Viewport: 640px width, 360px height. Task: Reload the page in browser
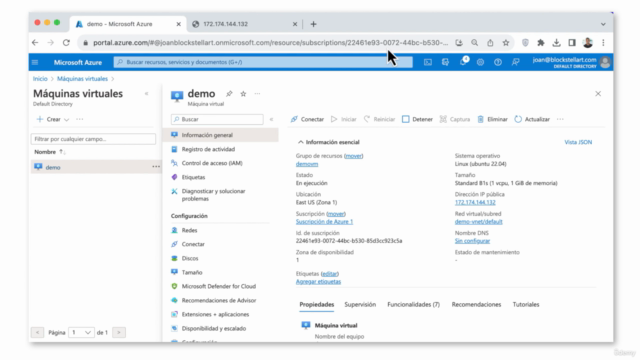pyautogui.click(x=66, y=42)
